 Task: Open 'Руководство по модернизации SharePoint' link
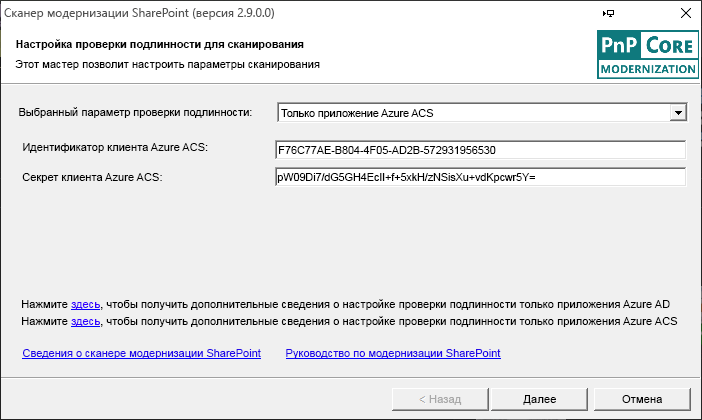click(x=393, y=353)
